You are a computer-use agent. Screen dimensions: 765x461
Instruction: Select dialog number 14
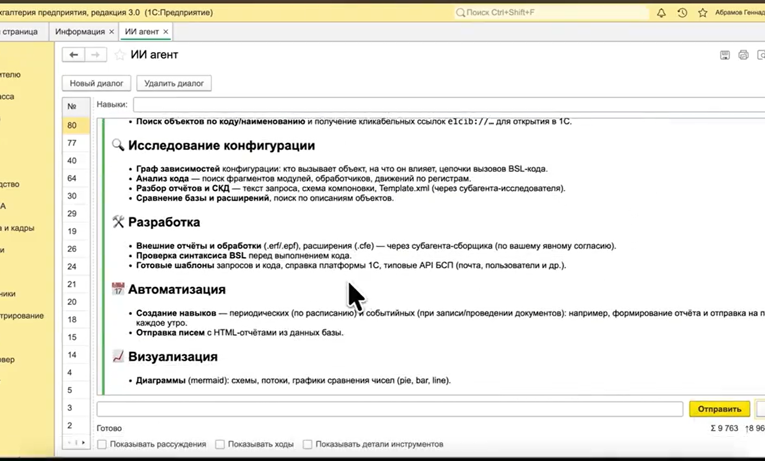(76, 355)
